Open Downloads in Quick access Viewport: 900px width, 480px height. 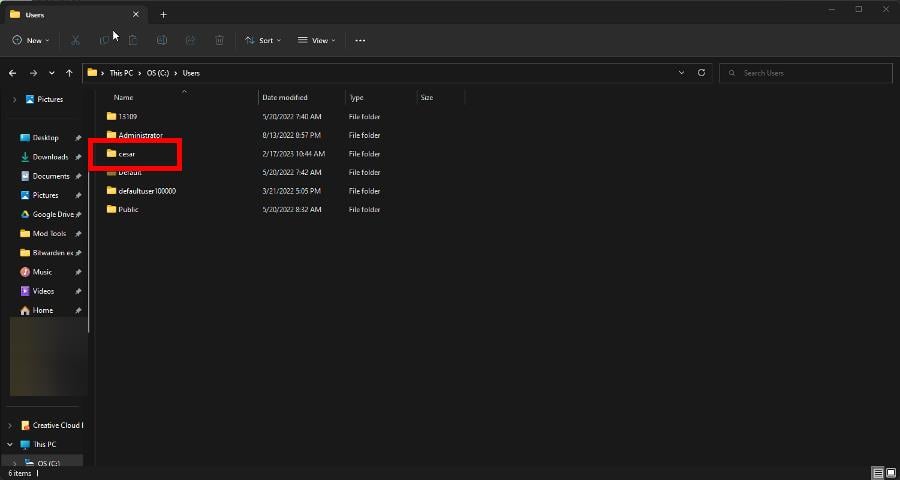click(50, 157)
